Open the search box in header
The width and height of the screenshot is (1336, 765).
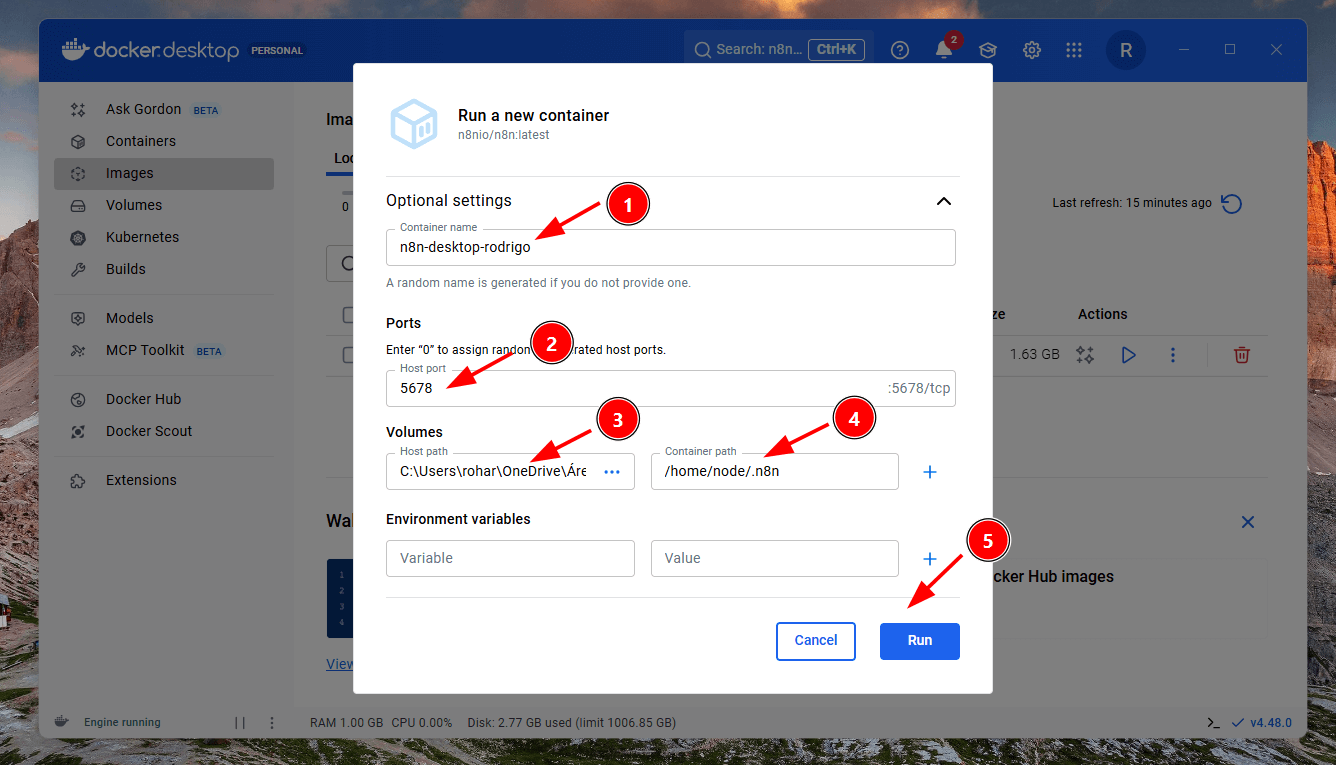(779, 49)
